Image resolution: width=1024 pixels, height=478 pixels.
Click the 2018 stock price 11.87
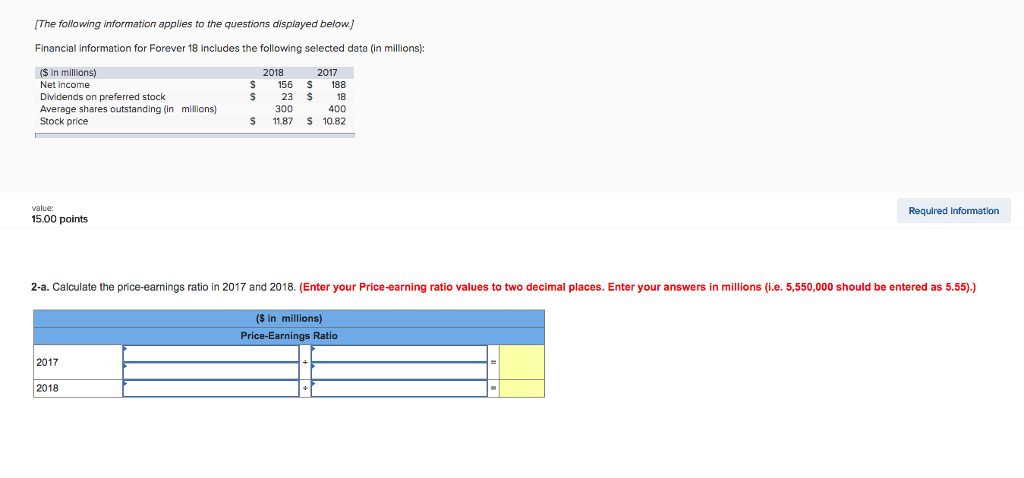282,121
